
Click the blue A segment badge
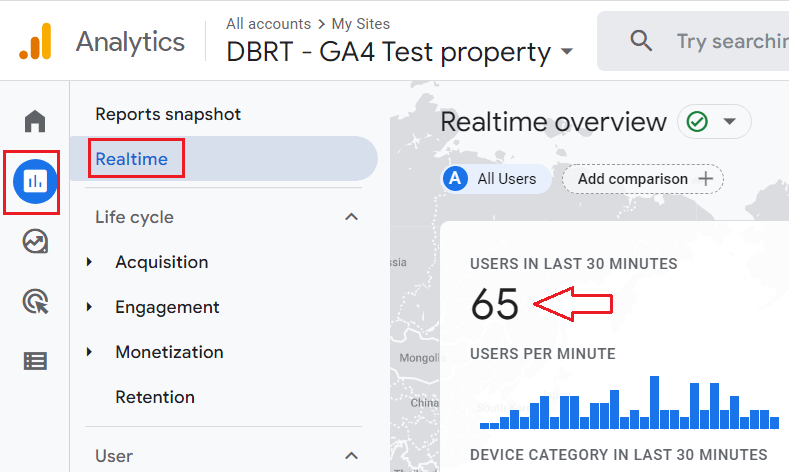pyautogui.click(x=455, y=178)
